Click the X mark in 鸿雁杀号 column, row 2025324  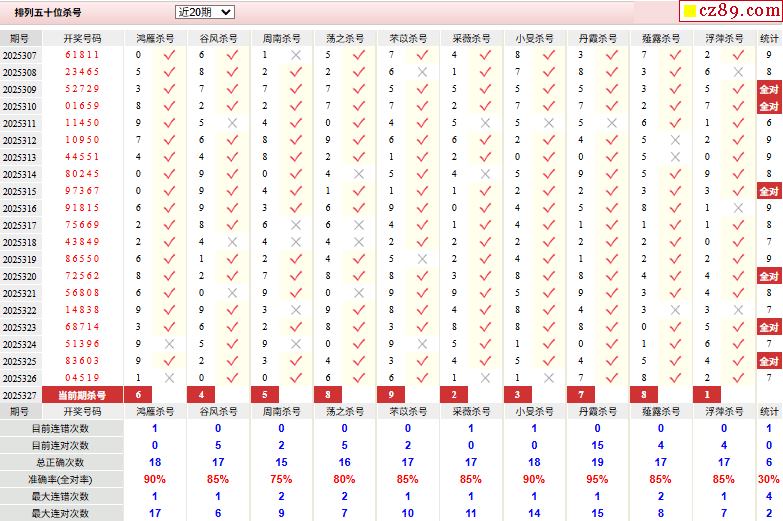pyautogui.click(x=169, y=344)
